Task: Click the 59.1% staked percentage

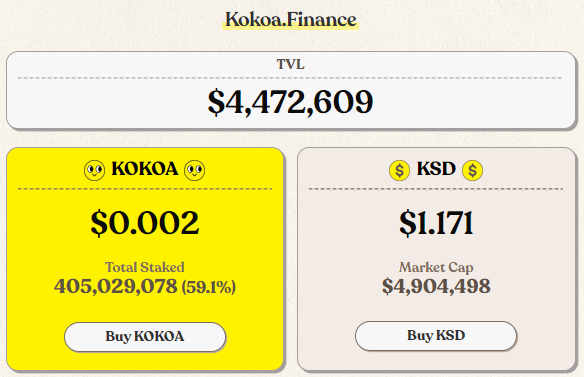Action: tap(209, 287)
